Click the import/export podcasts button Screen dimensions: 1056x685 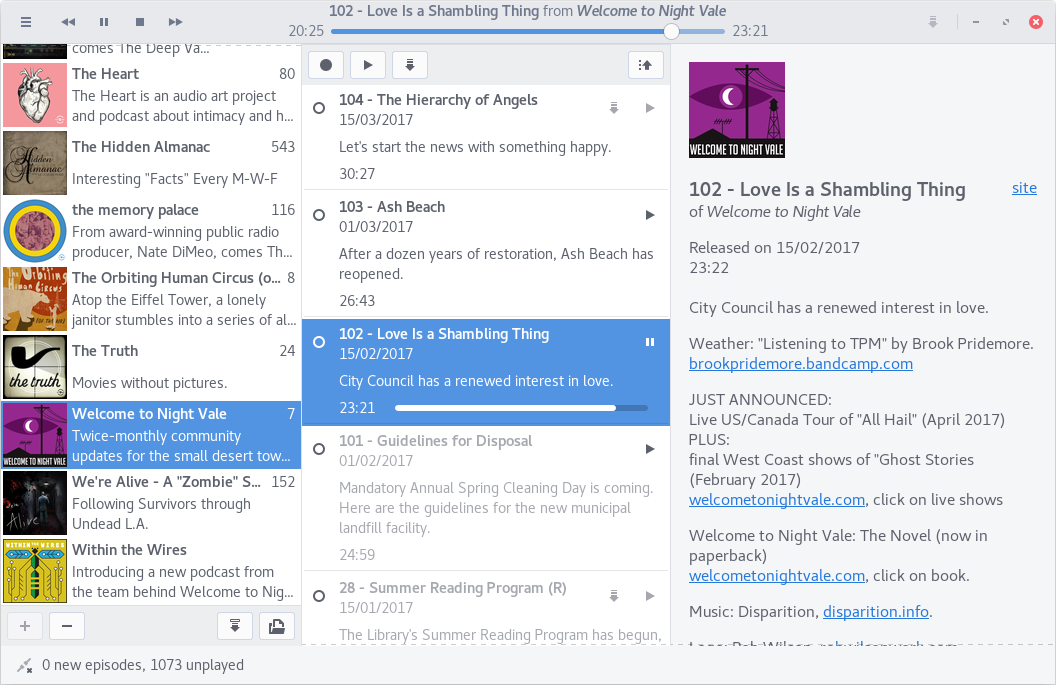click(x=277, y=626)
